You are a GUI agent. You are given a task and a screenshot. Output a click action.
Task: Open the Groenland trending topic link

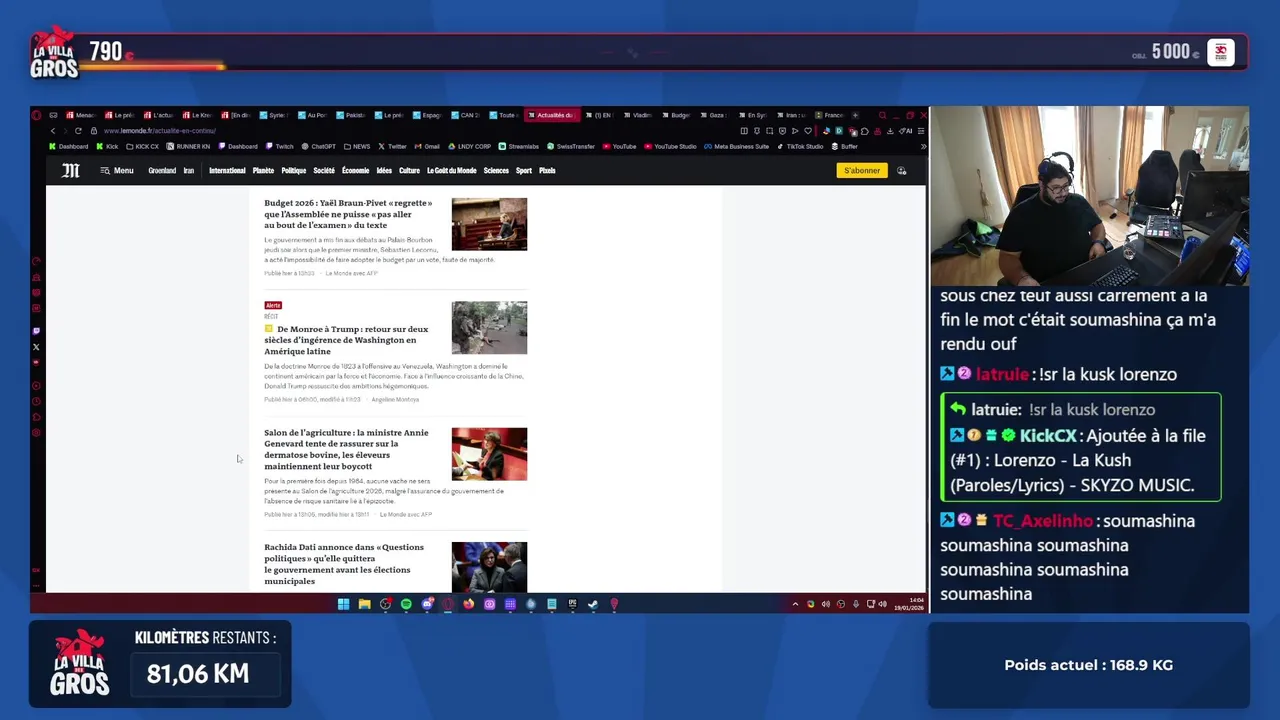click(x=162, y=171)
